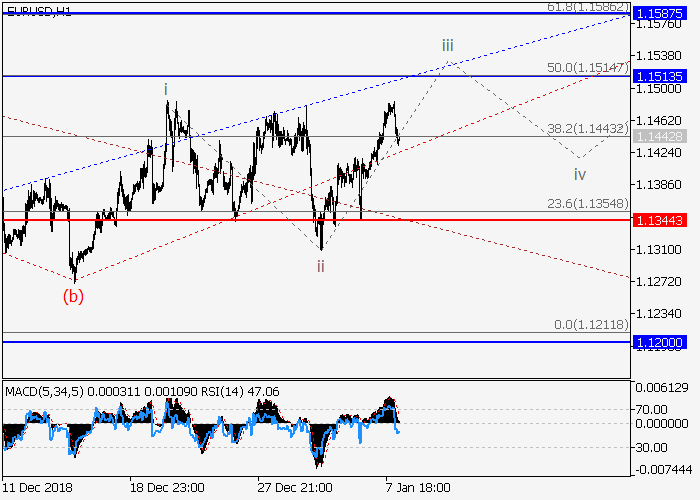Click the 11 Dec 2018 date label
The image size is (700, 500).
click(x=38, y=487)
